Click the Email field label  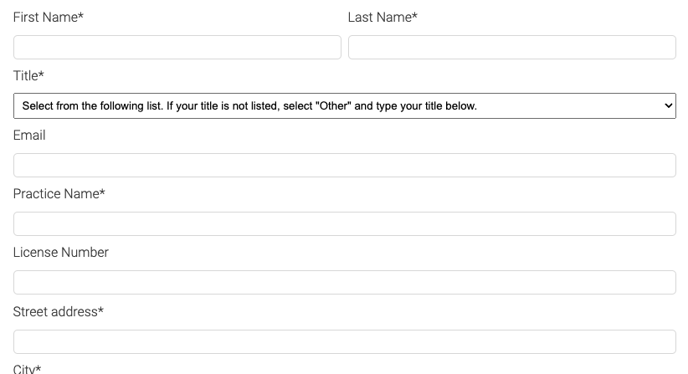(x=29, y=135)
